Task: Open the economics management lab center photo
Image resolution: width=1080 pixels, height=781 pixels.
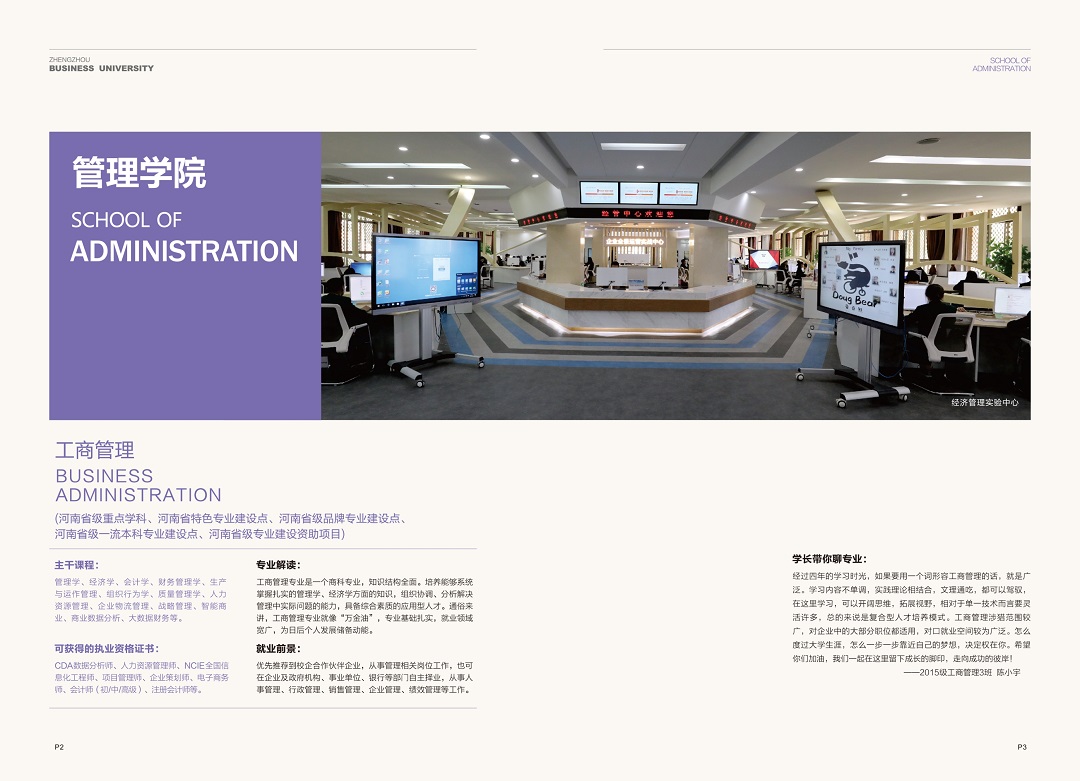Action: pos(676,275)
